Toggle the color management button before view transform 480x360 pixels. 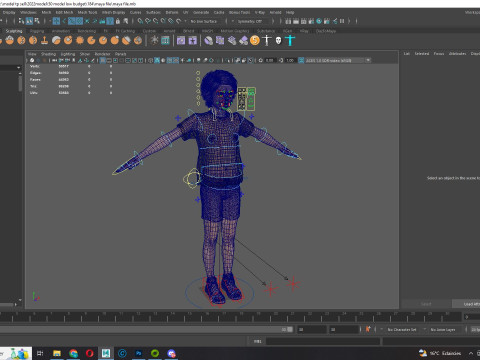click(x=301, y=60)
